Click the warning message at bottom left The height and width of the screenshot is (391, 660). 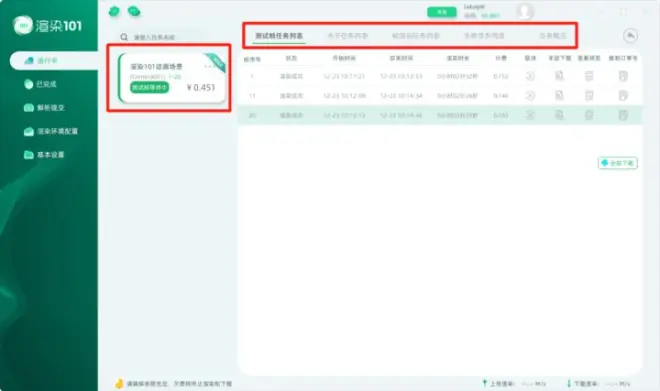(x=179, y=384)
